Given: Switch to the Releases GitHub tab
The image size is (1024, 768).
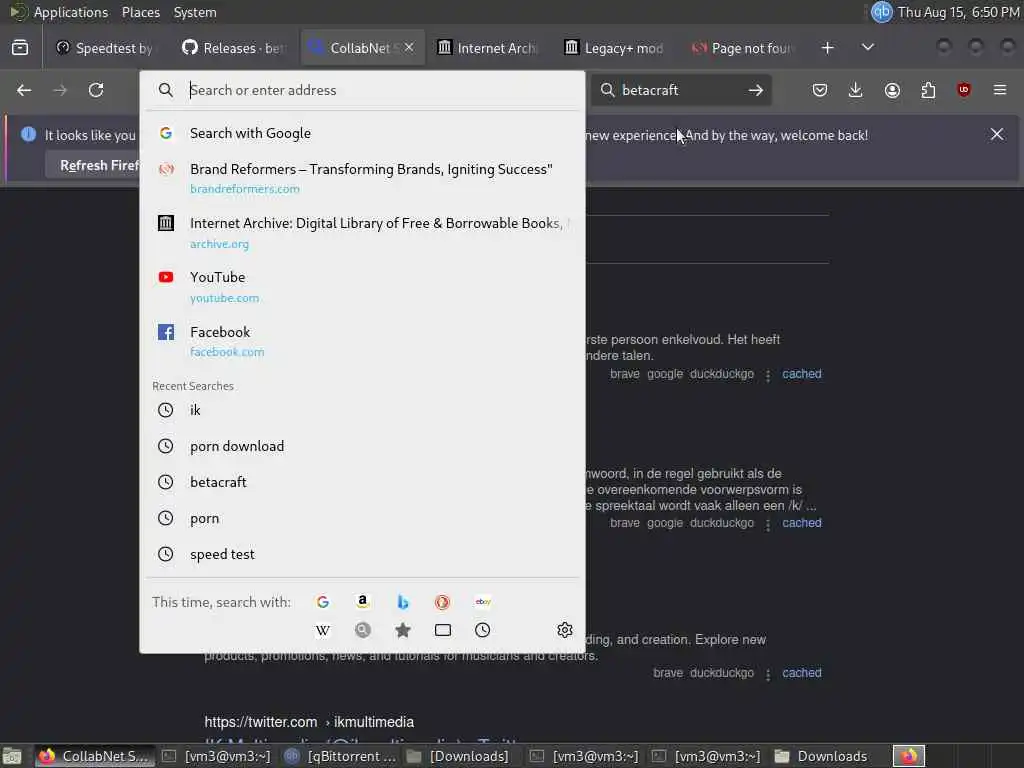Looking at the screenshot, I should coord(233,48).
